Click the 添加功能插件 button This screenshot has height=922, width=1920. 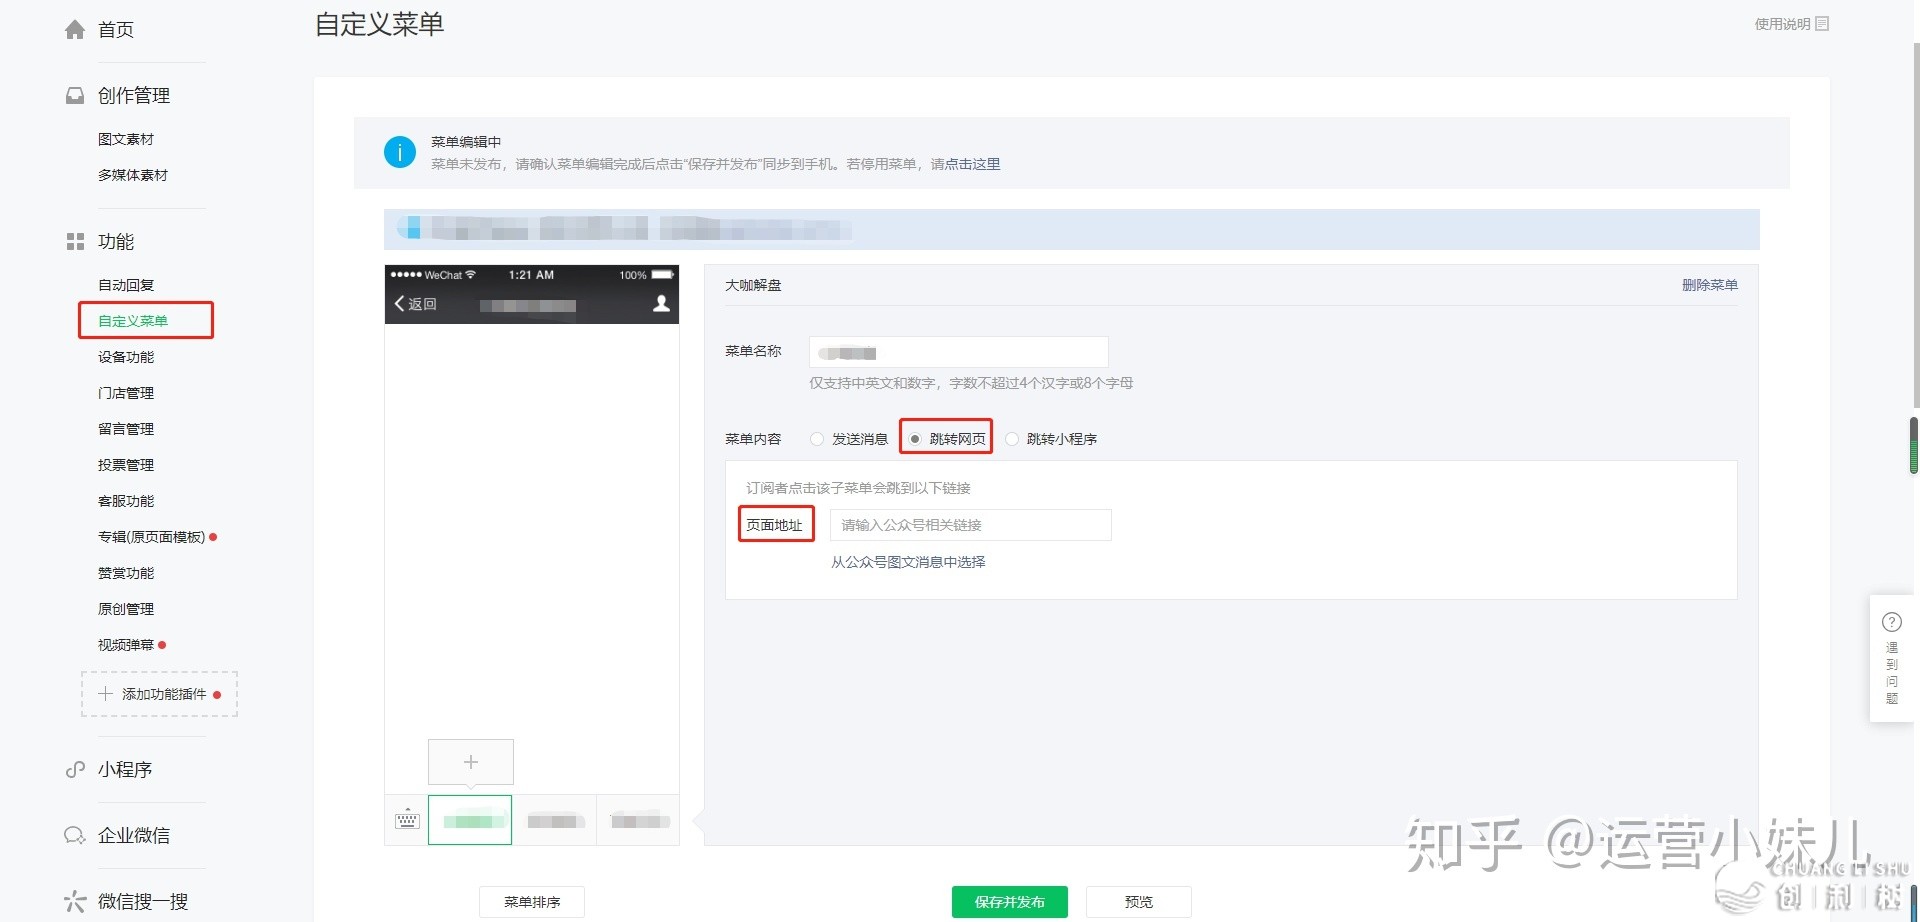point(159,694)
